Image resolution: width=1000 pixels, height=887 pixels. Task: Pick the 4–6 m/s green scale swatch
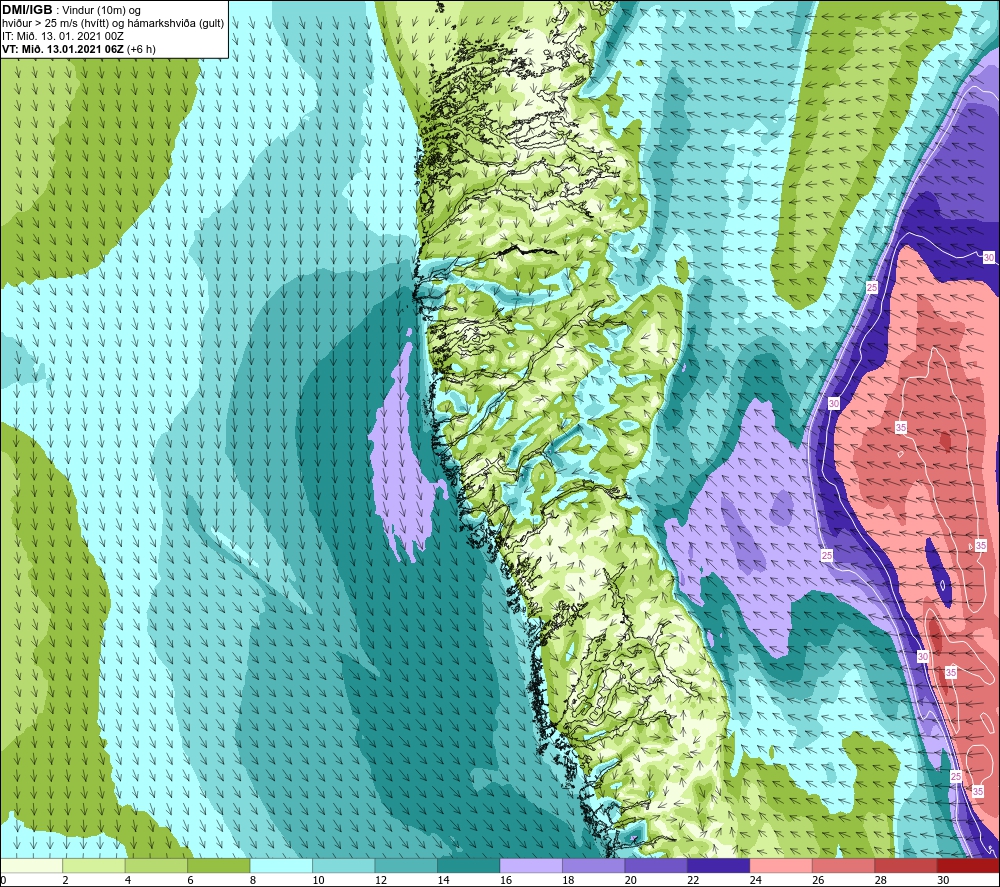(156, 865)
